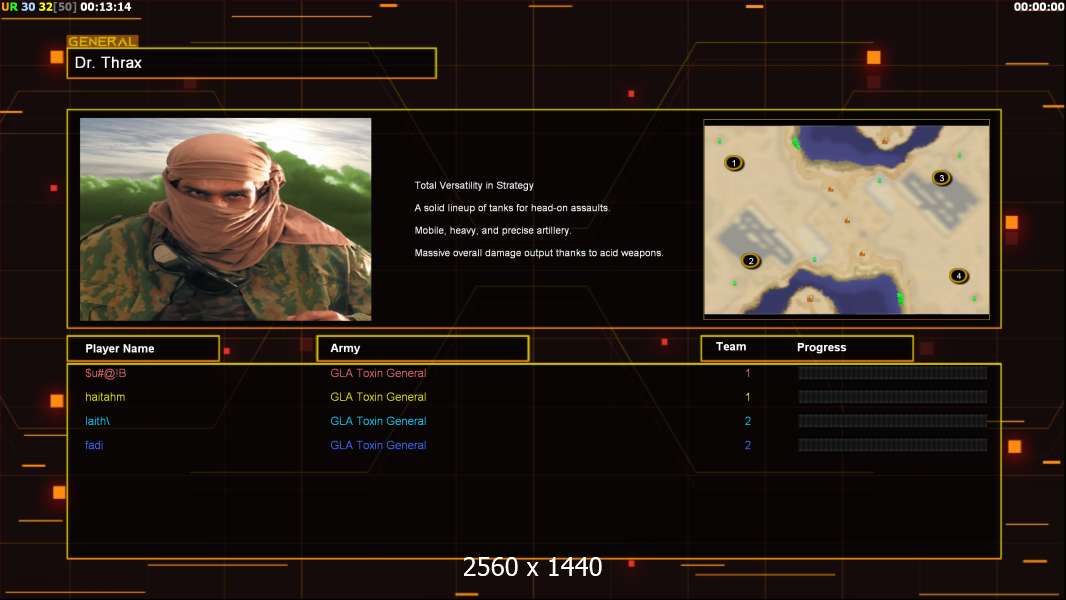Click start position marker 4 on minimap
This screenshot has width=1066, height=600.
[x=959, y=276]
